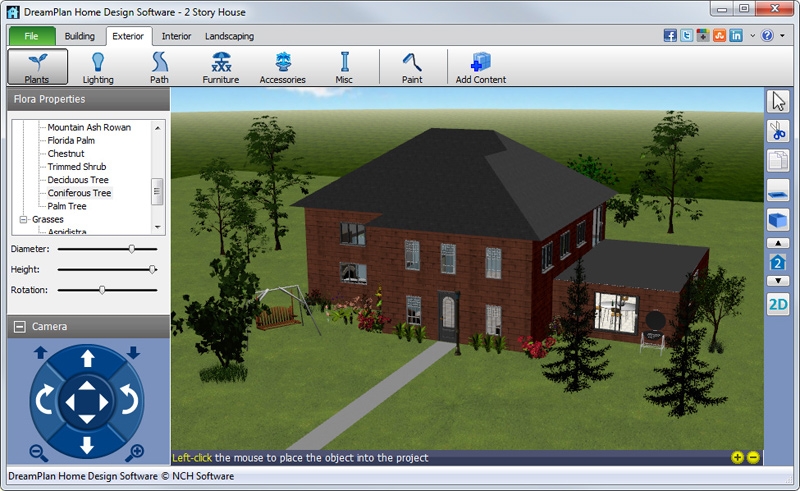Go down one story level
The image size is (800, 491).
pyautogui.click(x=778, y=281)
